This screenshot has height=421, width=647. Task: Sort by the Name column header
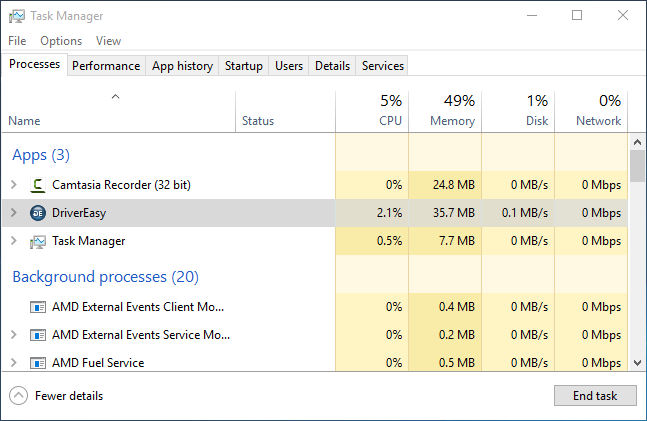coord(119,112)
